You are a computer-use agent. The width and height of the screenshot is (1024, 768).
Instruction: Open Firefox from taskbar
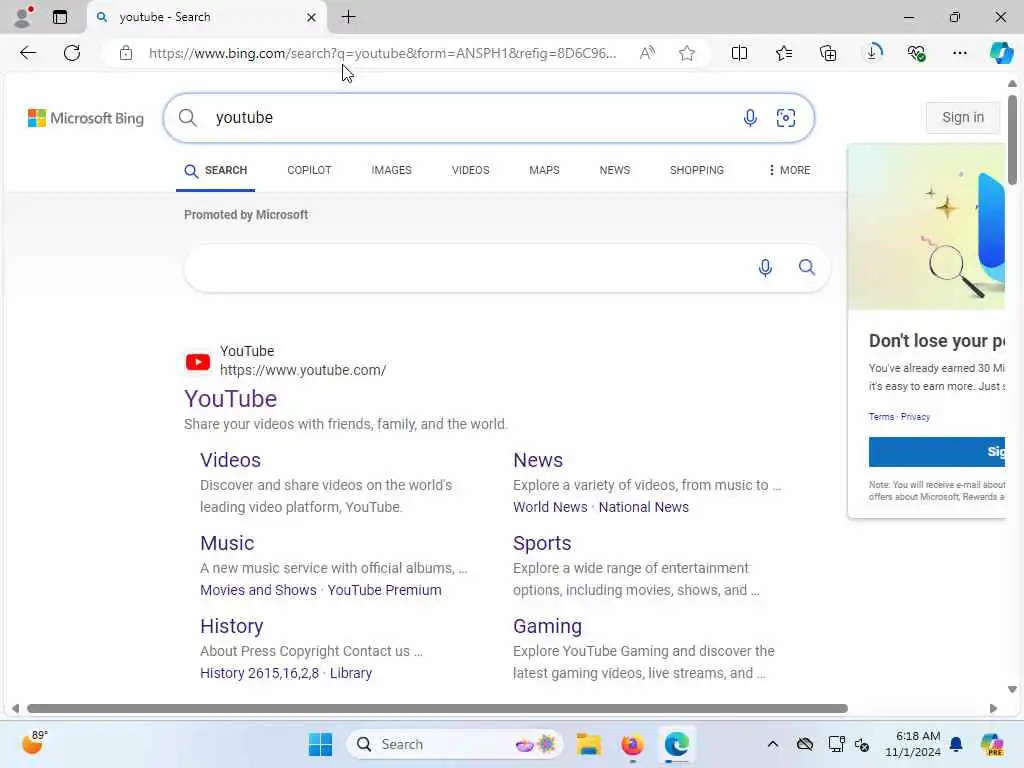coord(632,744)
